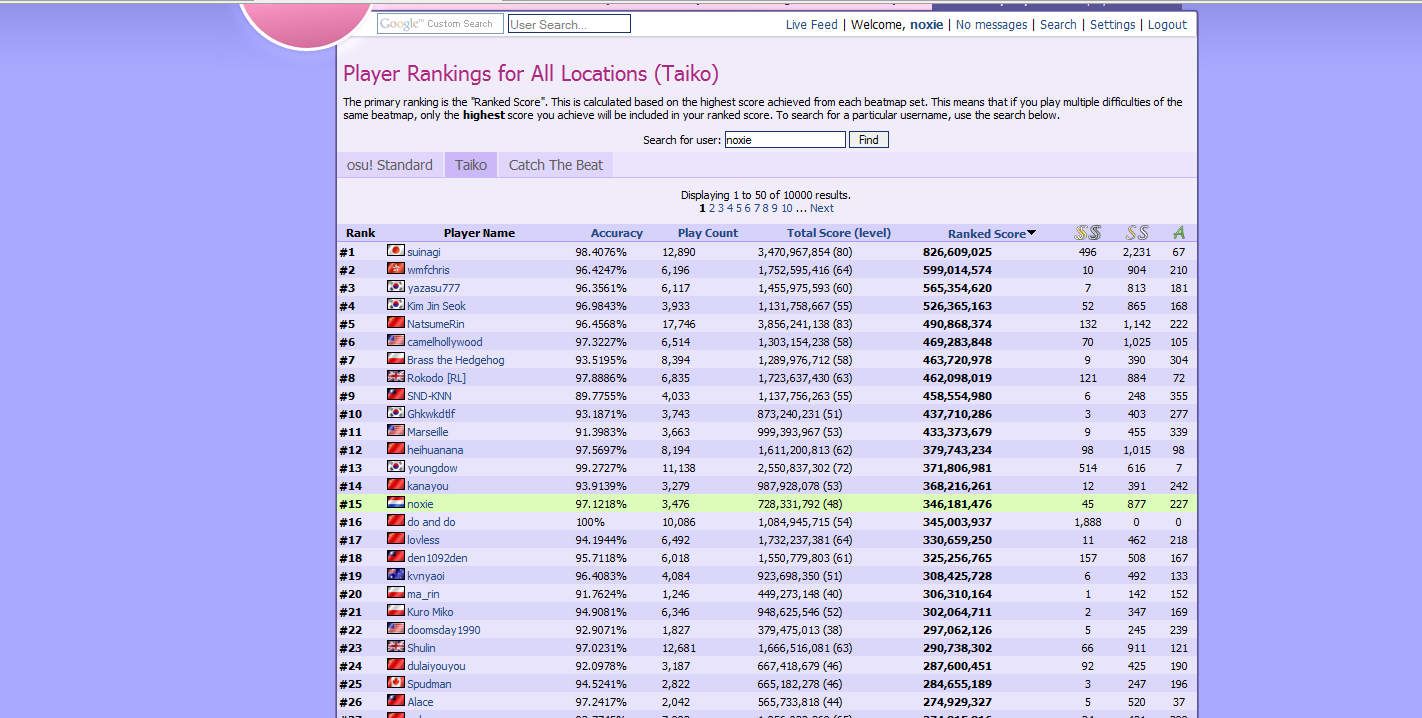Select the flag icon beside Shulin
The height and width of the screenshot is (718, 1422).
point(395,647)
